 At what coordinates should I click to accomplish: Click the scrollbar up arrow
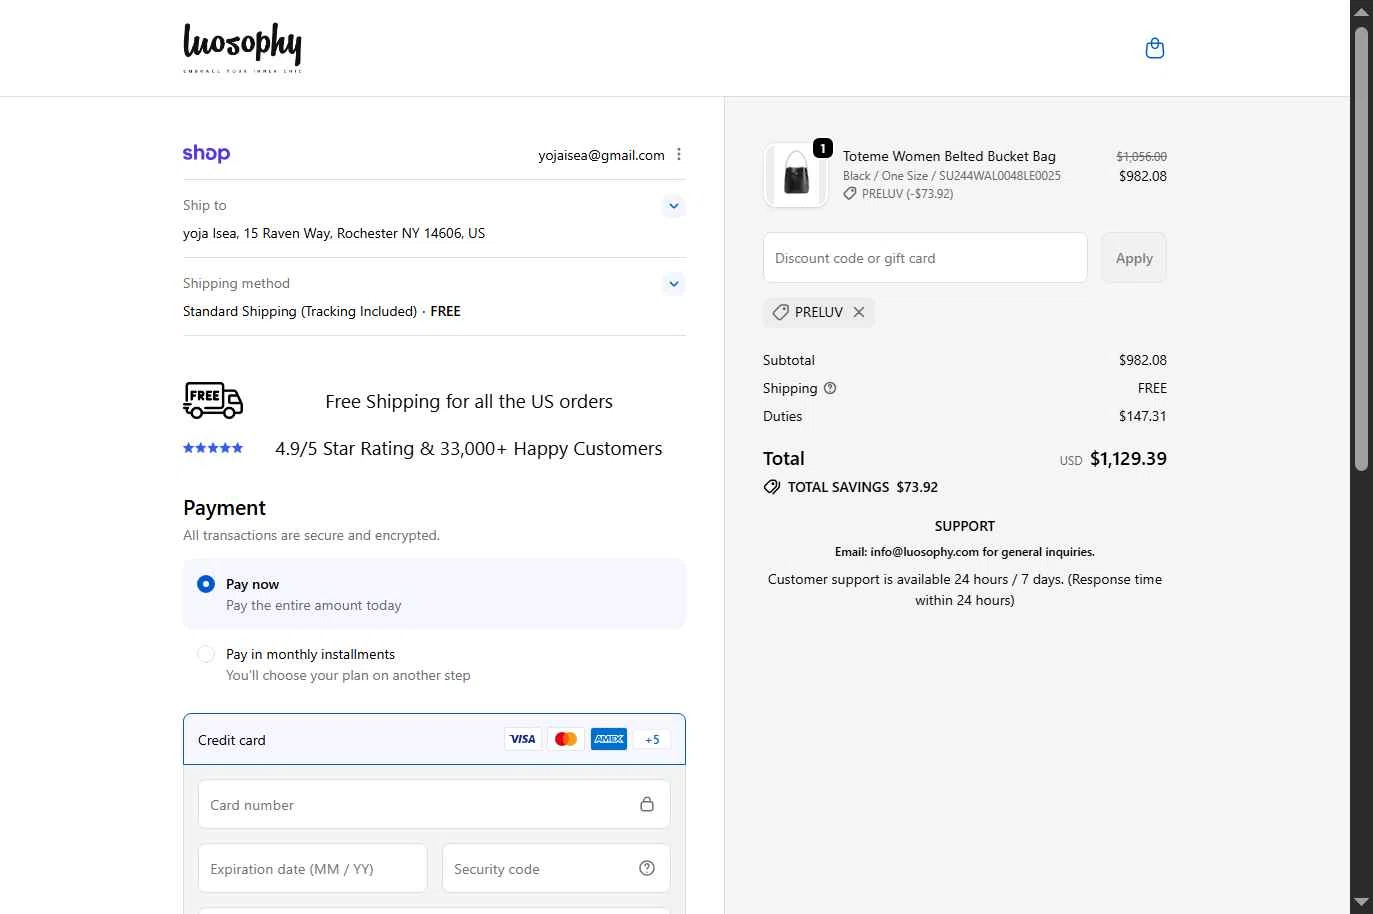(x=1361, y=12)
